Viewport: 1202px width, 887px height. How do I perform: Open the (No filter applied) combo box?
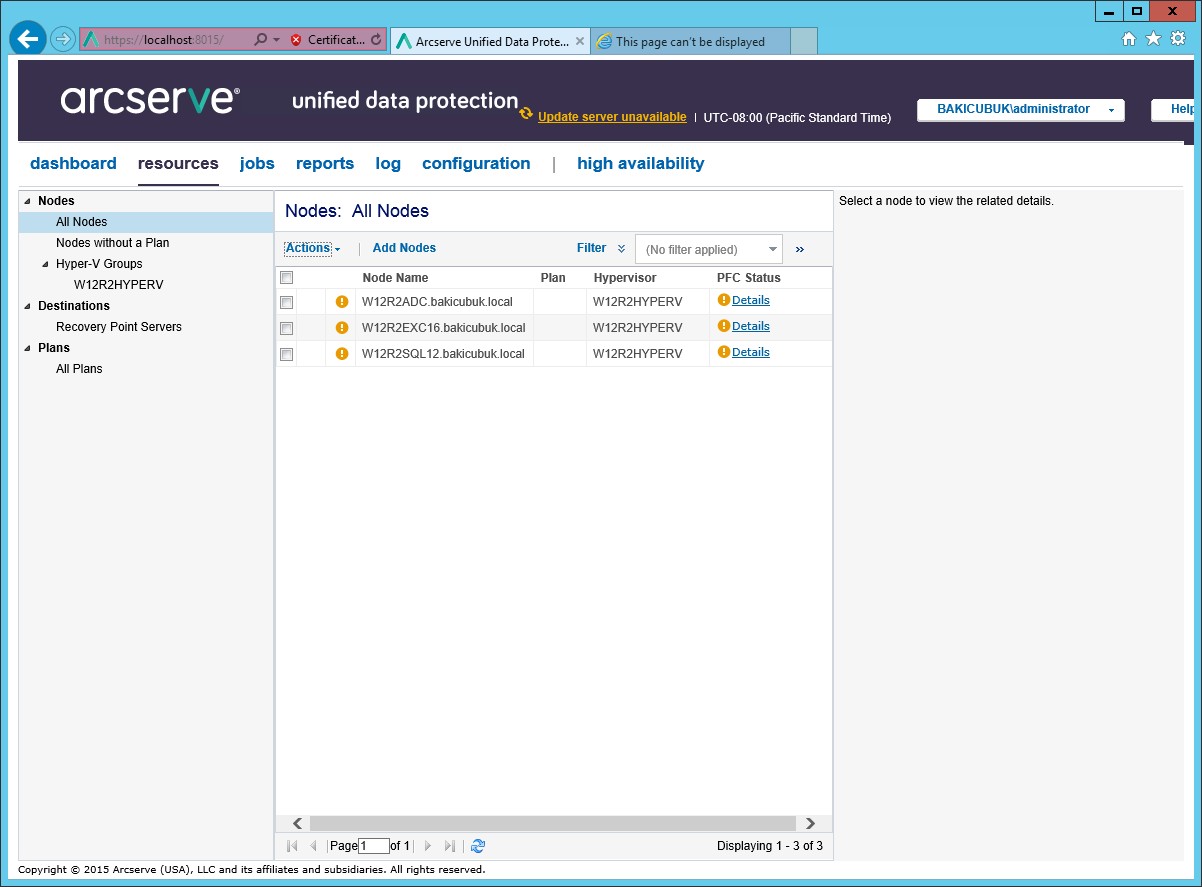(x=709, y=250)
